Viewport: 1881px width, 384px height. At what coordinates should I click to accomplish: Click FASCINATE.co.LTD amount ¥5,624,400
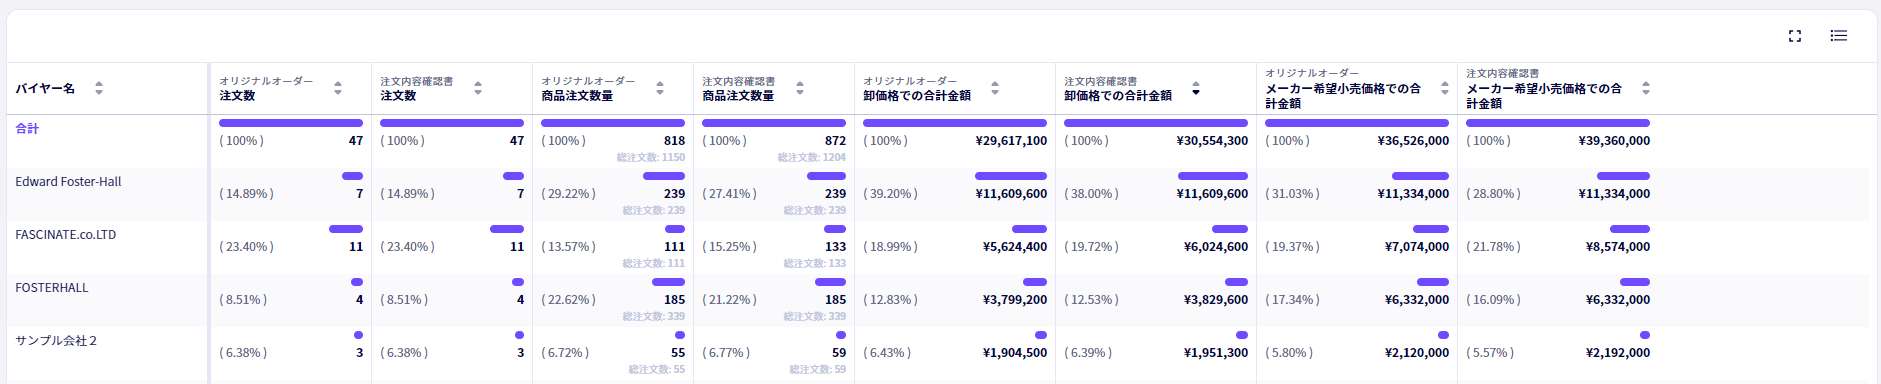click(1015, 247)
